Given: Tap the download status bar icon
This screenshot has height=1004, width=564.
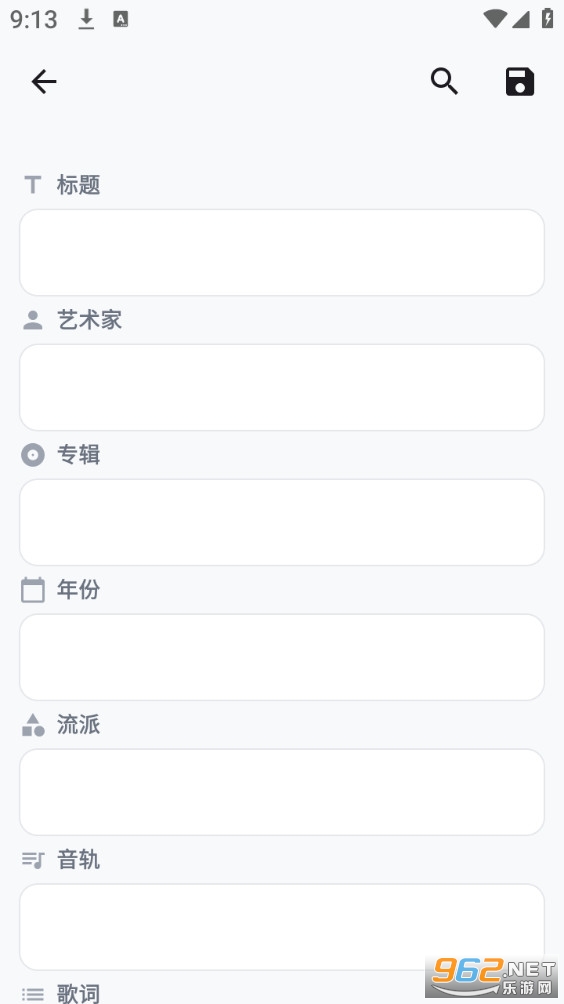Looking at the screenshot, I should click(x=86, y=19).
